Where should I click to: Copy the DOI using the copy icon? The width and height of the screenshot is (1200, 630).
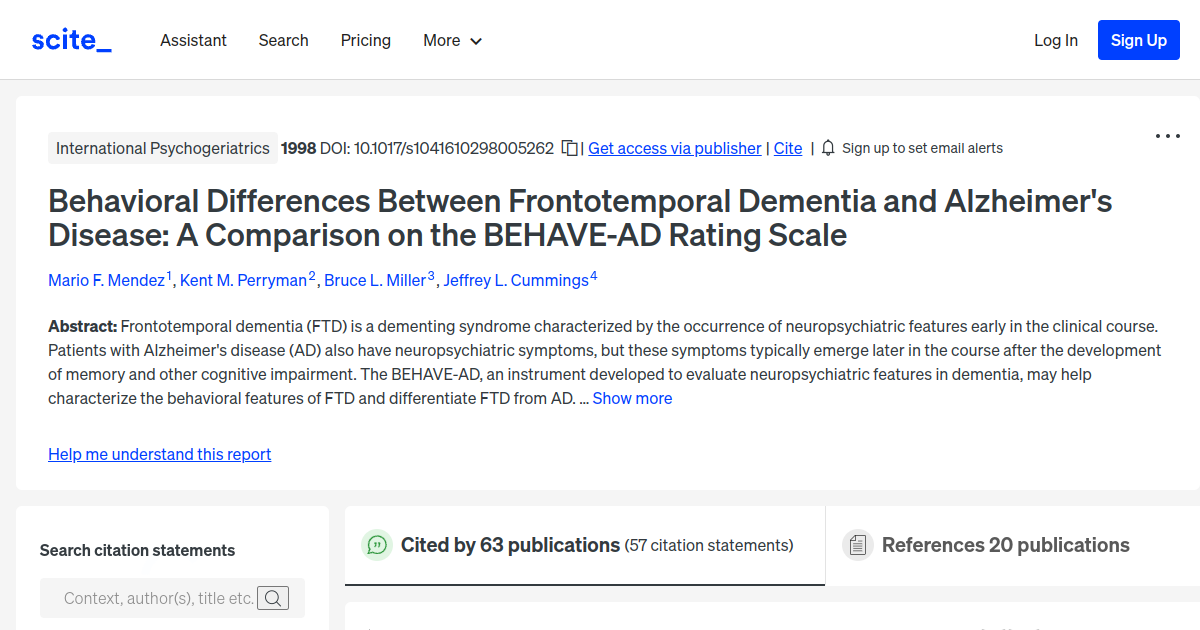coord(568,147)
